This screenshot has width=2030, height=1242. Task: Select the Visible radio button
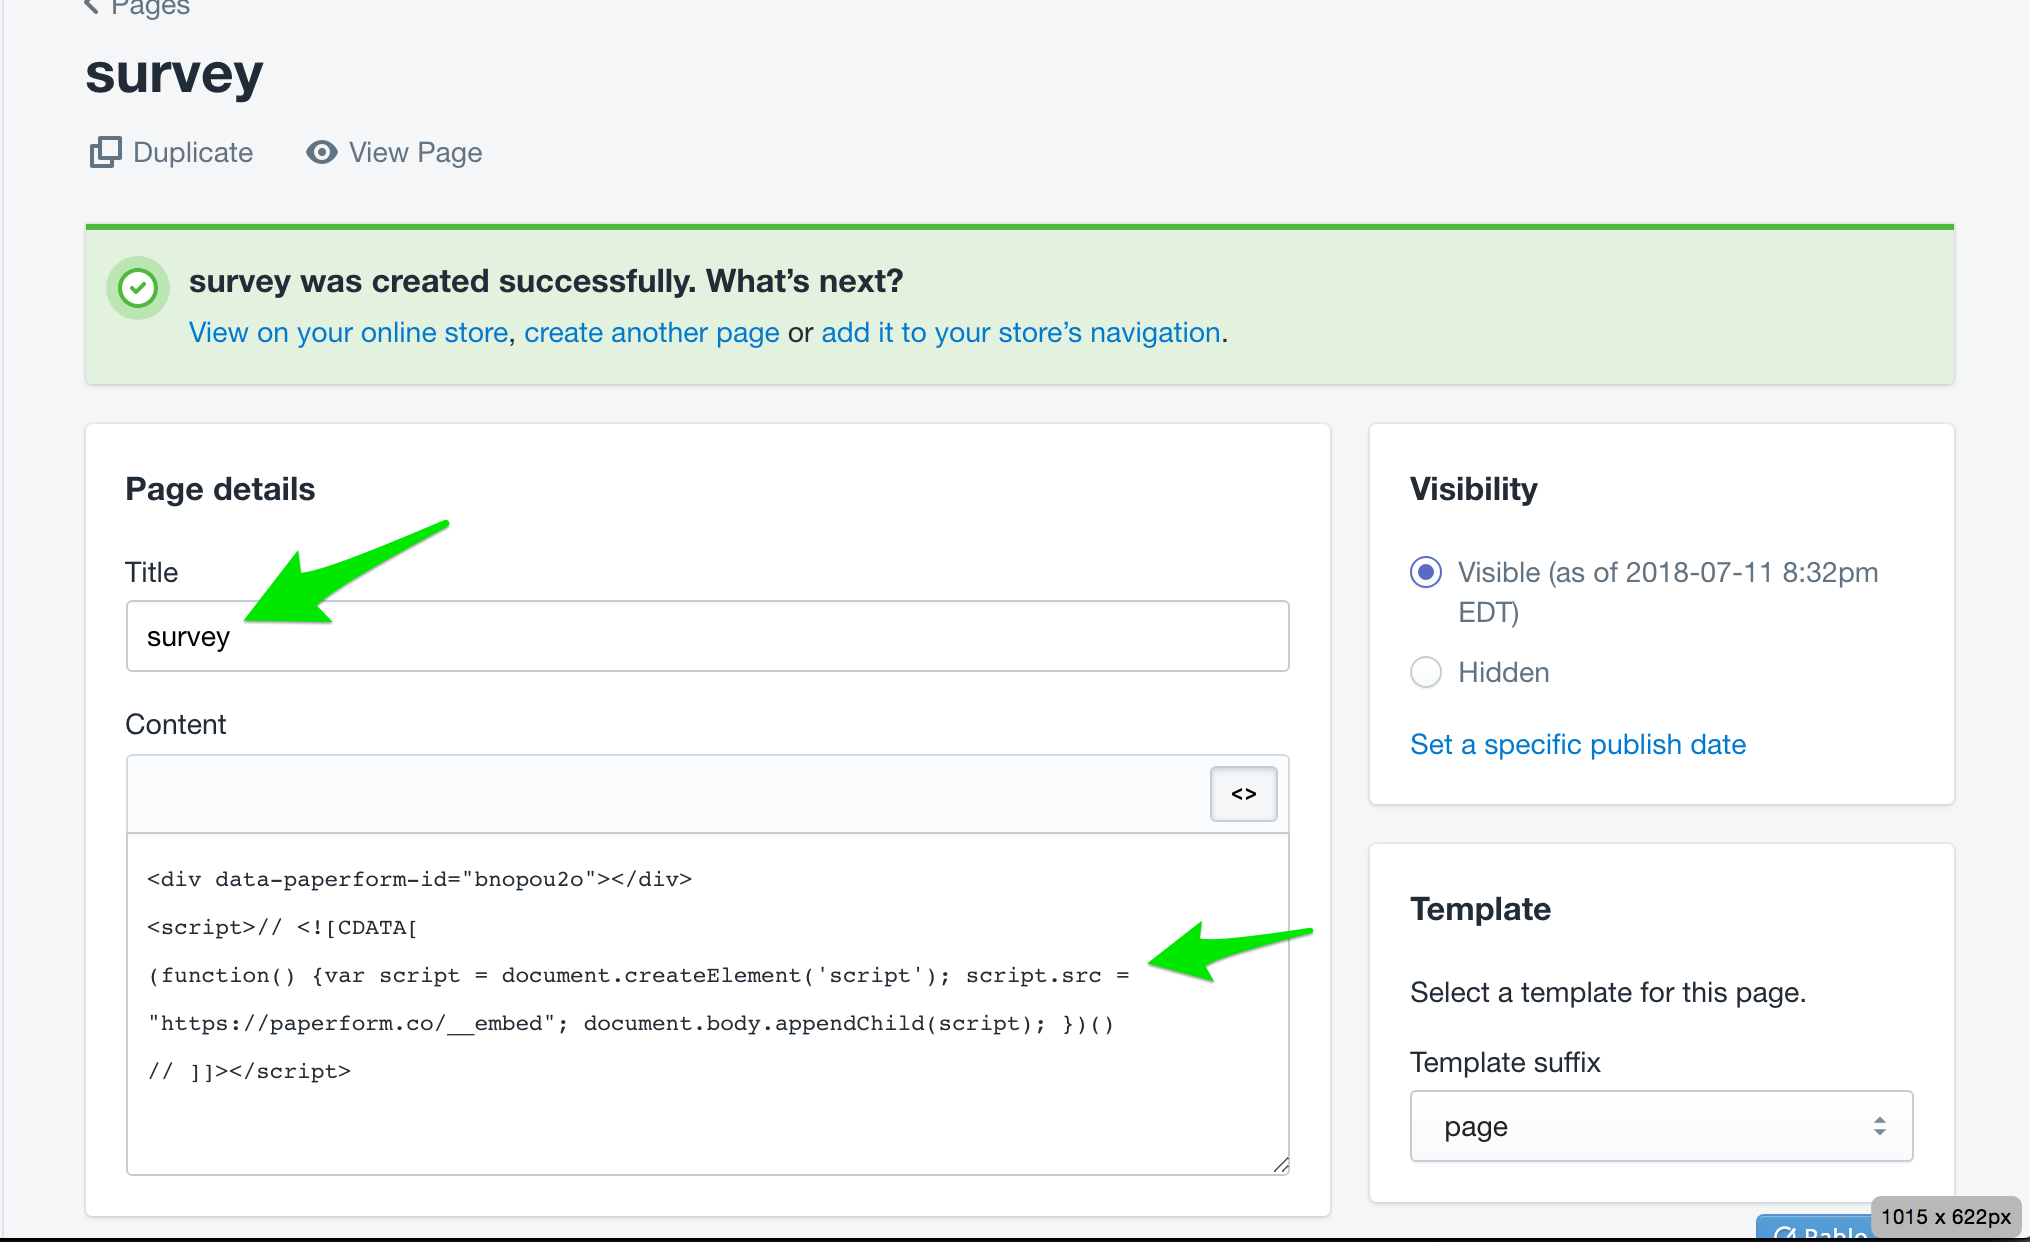(1426, 572)
